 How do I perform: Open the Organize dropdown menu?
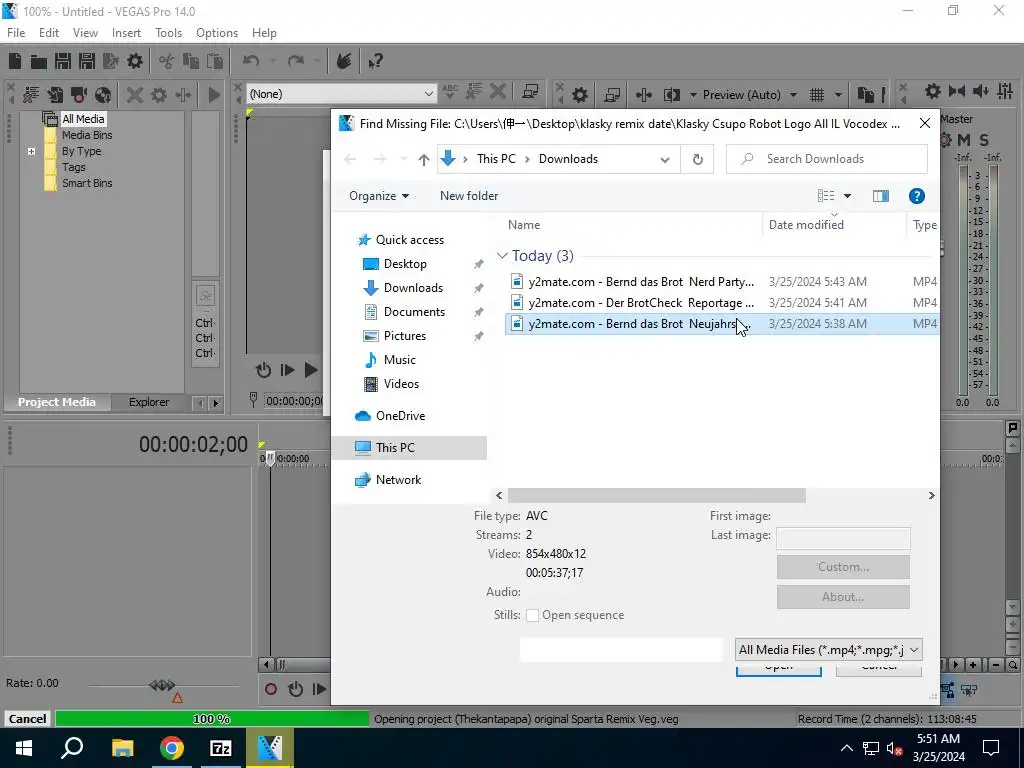coord(379,196)
